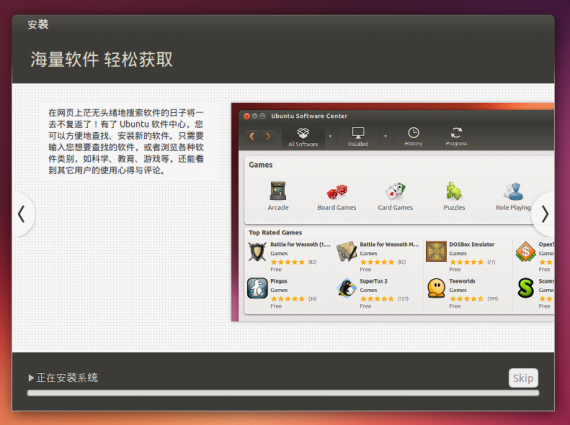Click the Battle for Wesnoth Map Editor icon
Image resolution: width=570 pixels, height=425 pixels.
point(346,252)
